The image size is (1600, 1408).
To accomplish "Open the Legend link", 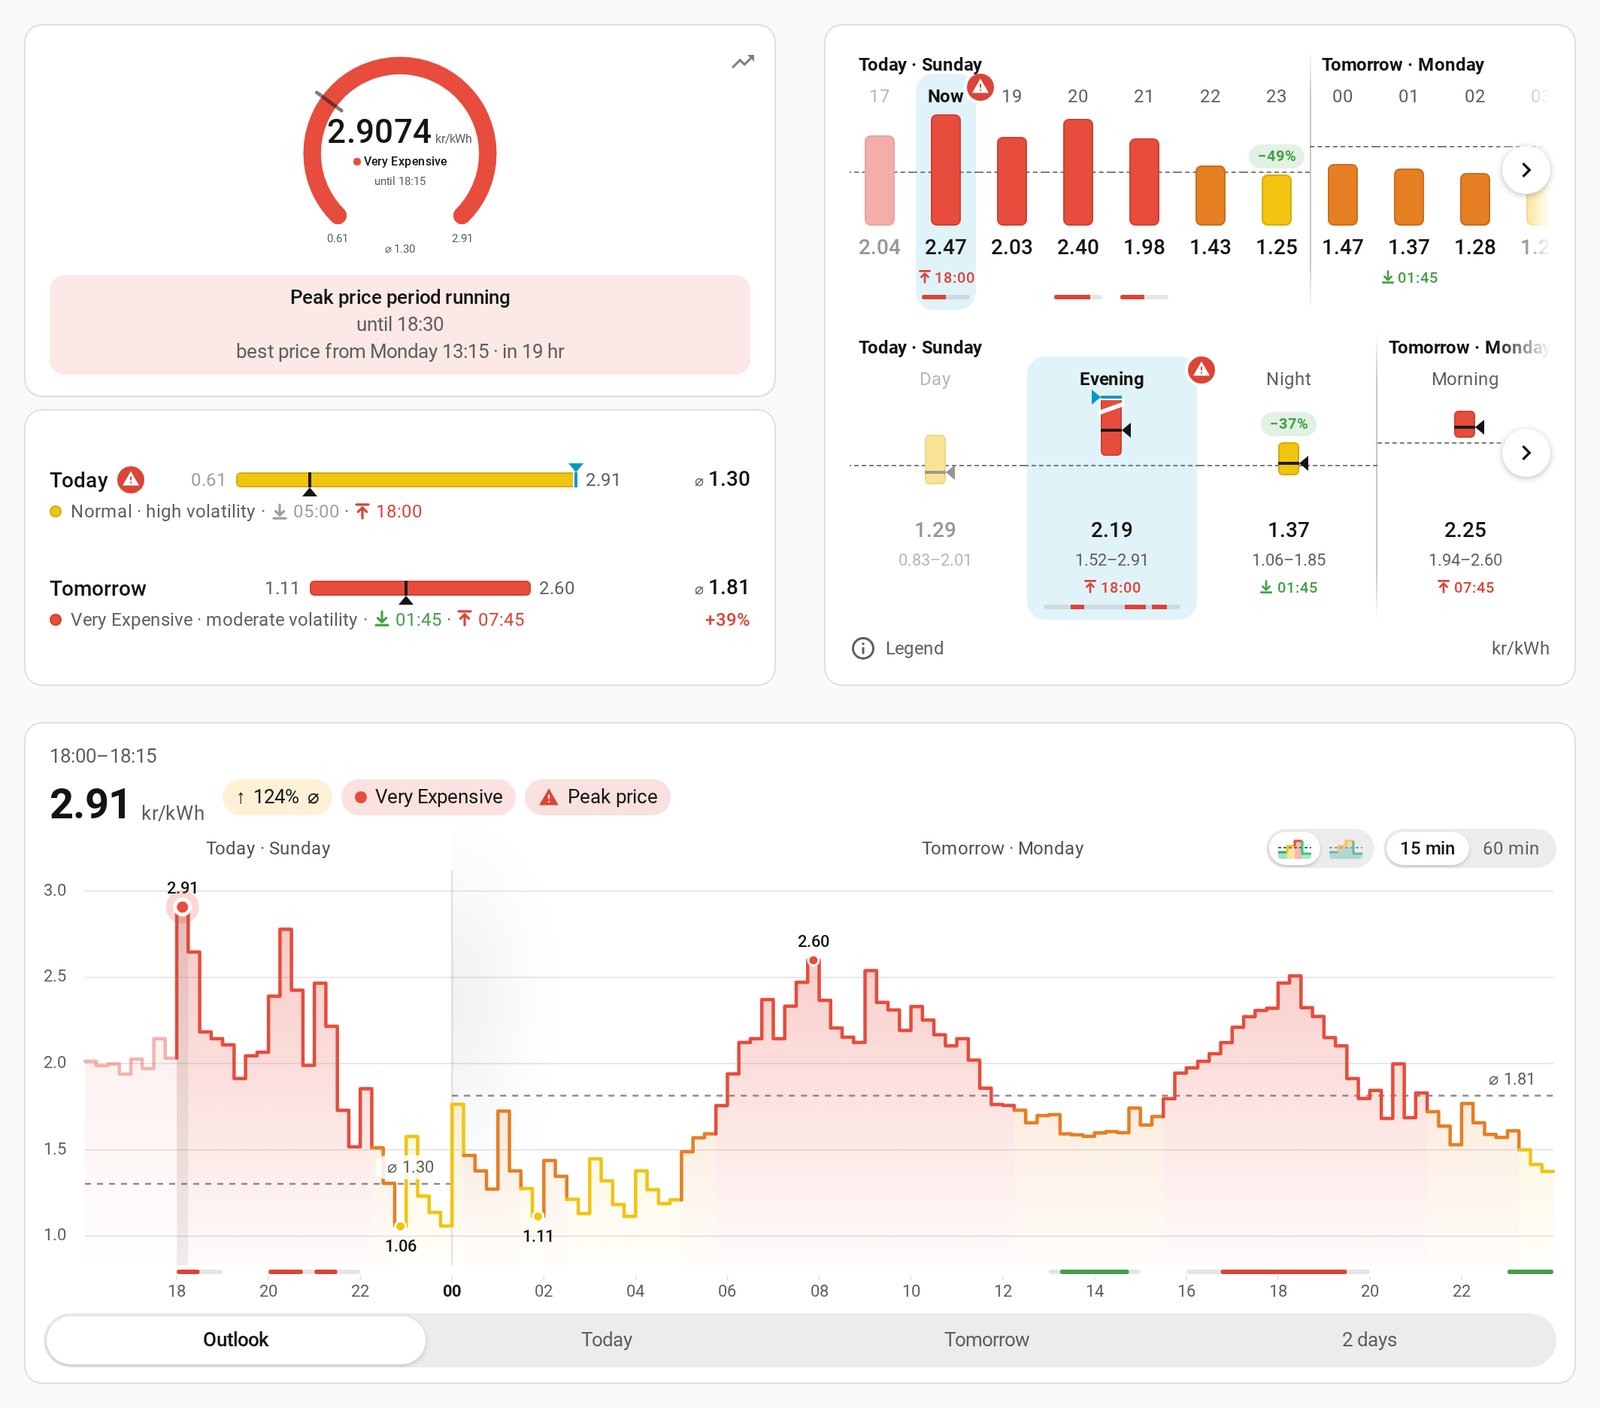I will pyautogui.click(x=898, y=648).
